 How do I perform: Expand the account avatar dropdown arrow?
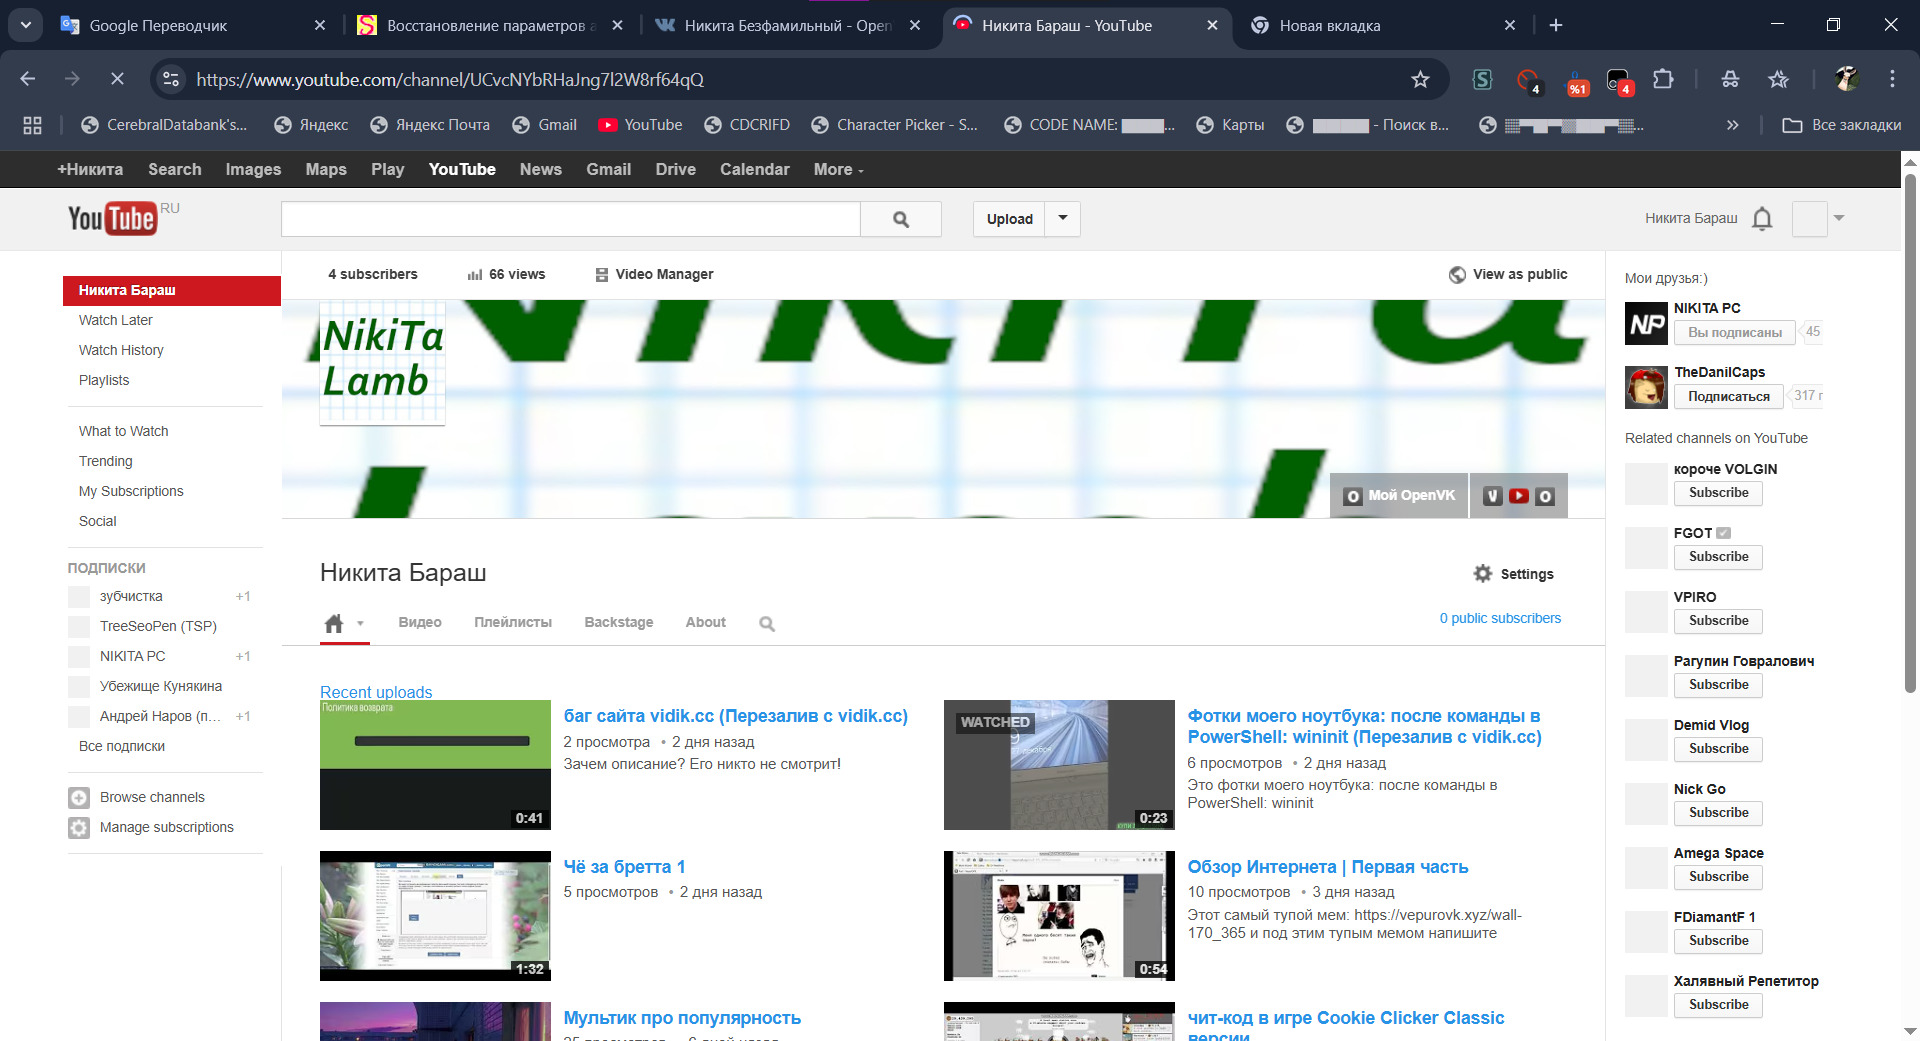(x=1838, y=218)
